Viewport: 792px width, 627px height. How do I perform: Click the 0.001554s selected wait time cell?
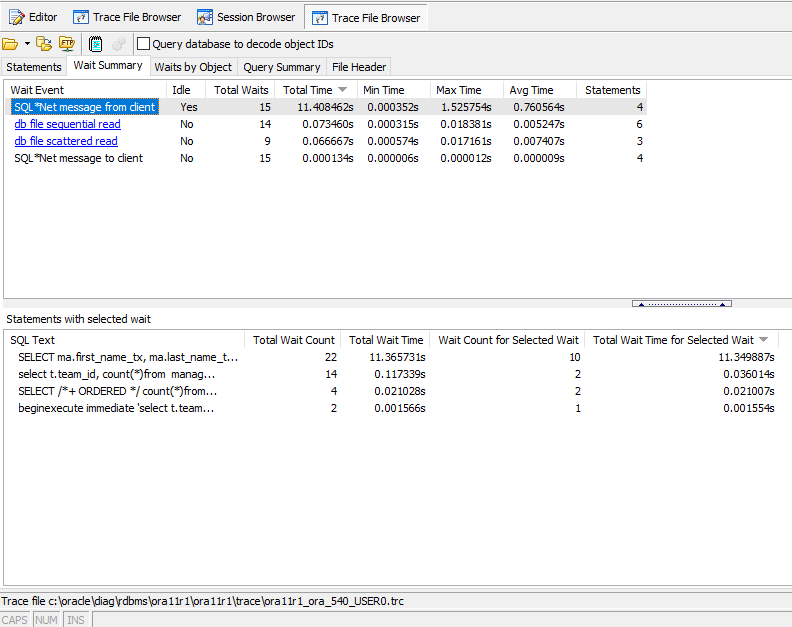tap(749, 408)
